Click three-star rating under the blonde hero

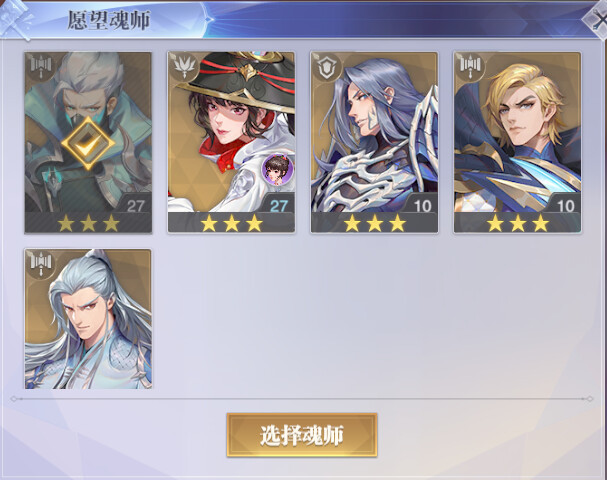pyautogui.click(x=518, y=223)
